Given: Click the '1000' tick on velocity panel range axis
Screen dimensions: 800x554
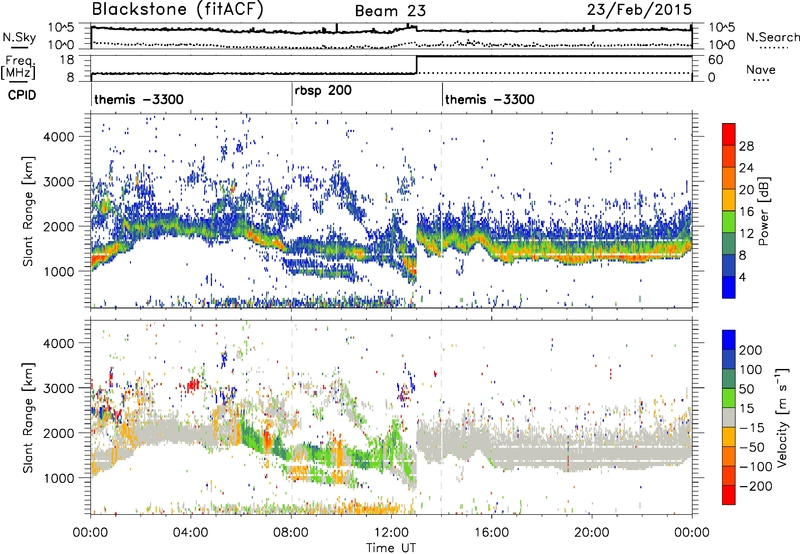Looking at the screenshot, I should point(58,478).
